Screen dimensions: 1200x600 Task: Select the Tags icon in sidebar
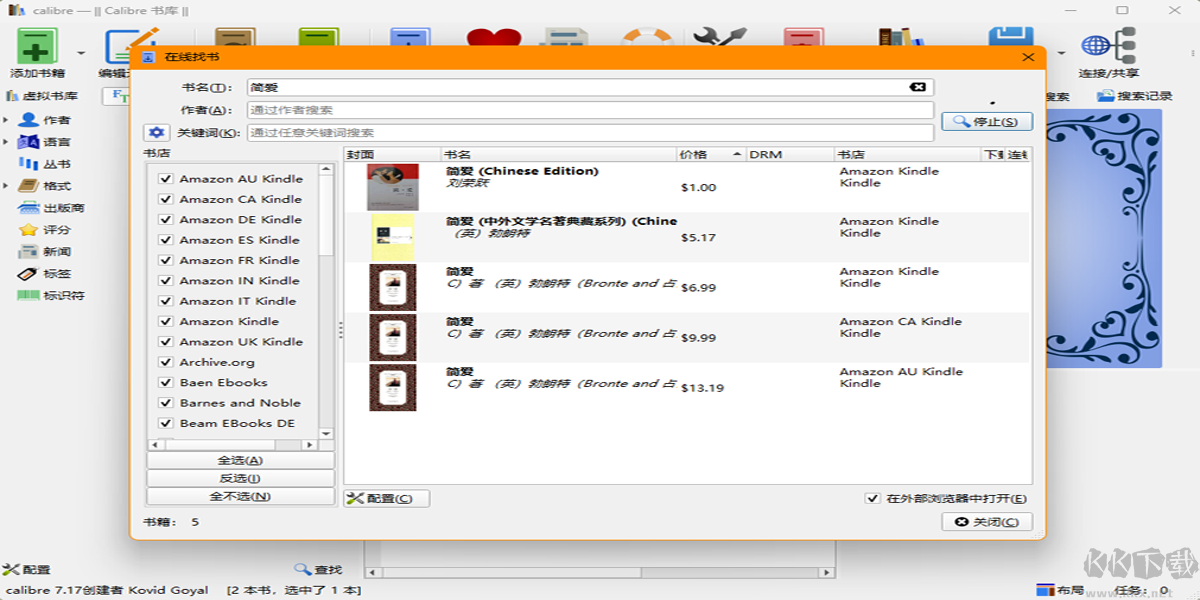click(x=28, y=274)
